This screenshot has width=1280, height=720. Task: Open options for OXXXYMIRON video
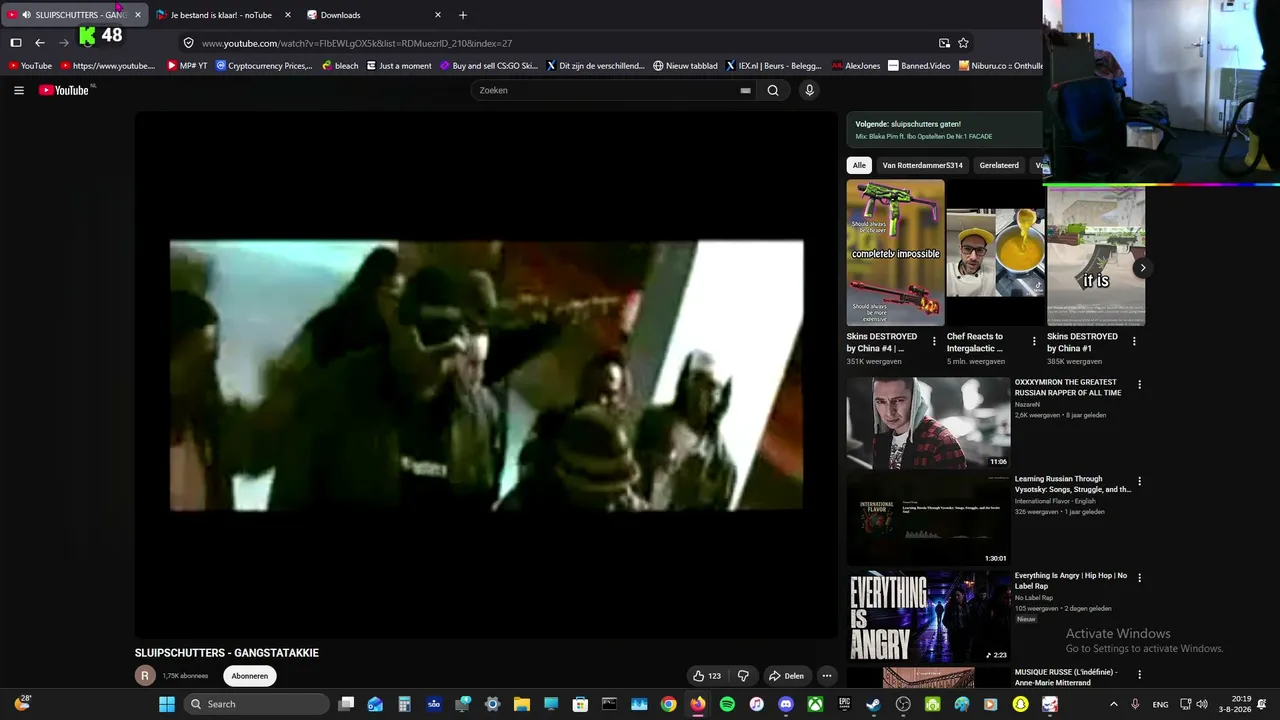[x=1139, y=385]
